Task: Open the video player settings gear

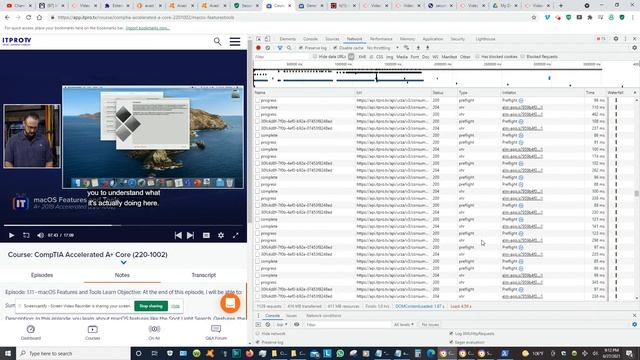Action: pyautogui.click(x=221, y=235)
